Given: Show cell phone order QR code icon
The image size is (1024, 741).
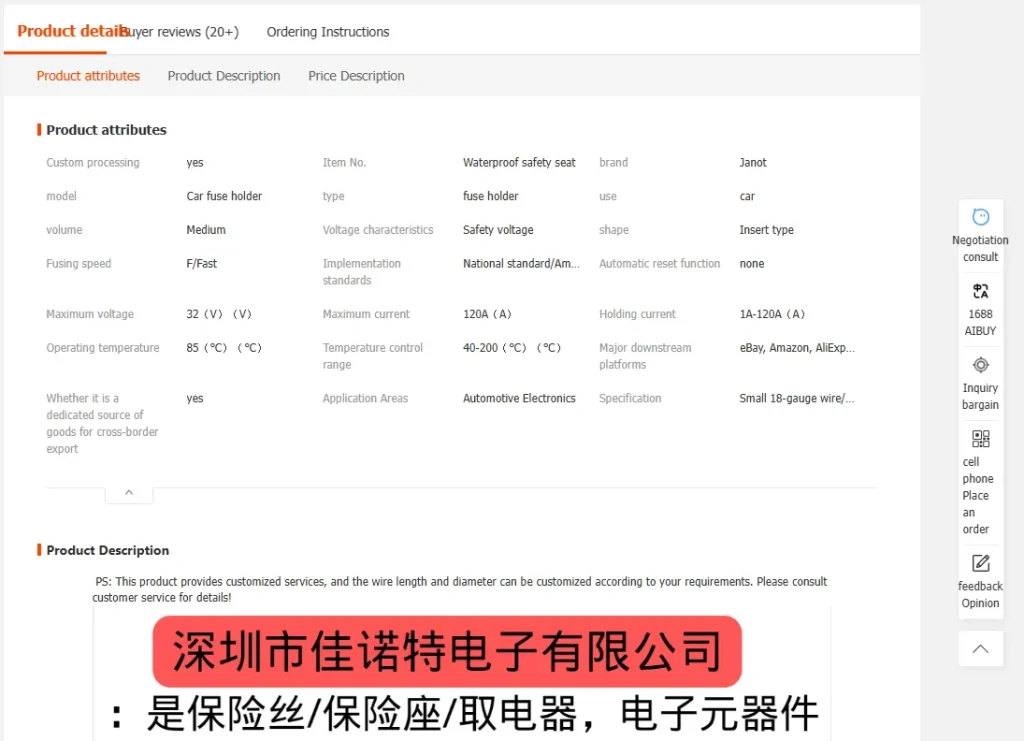Looking at the screenshot, I should coord(980,438).
